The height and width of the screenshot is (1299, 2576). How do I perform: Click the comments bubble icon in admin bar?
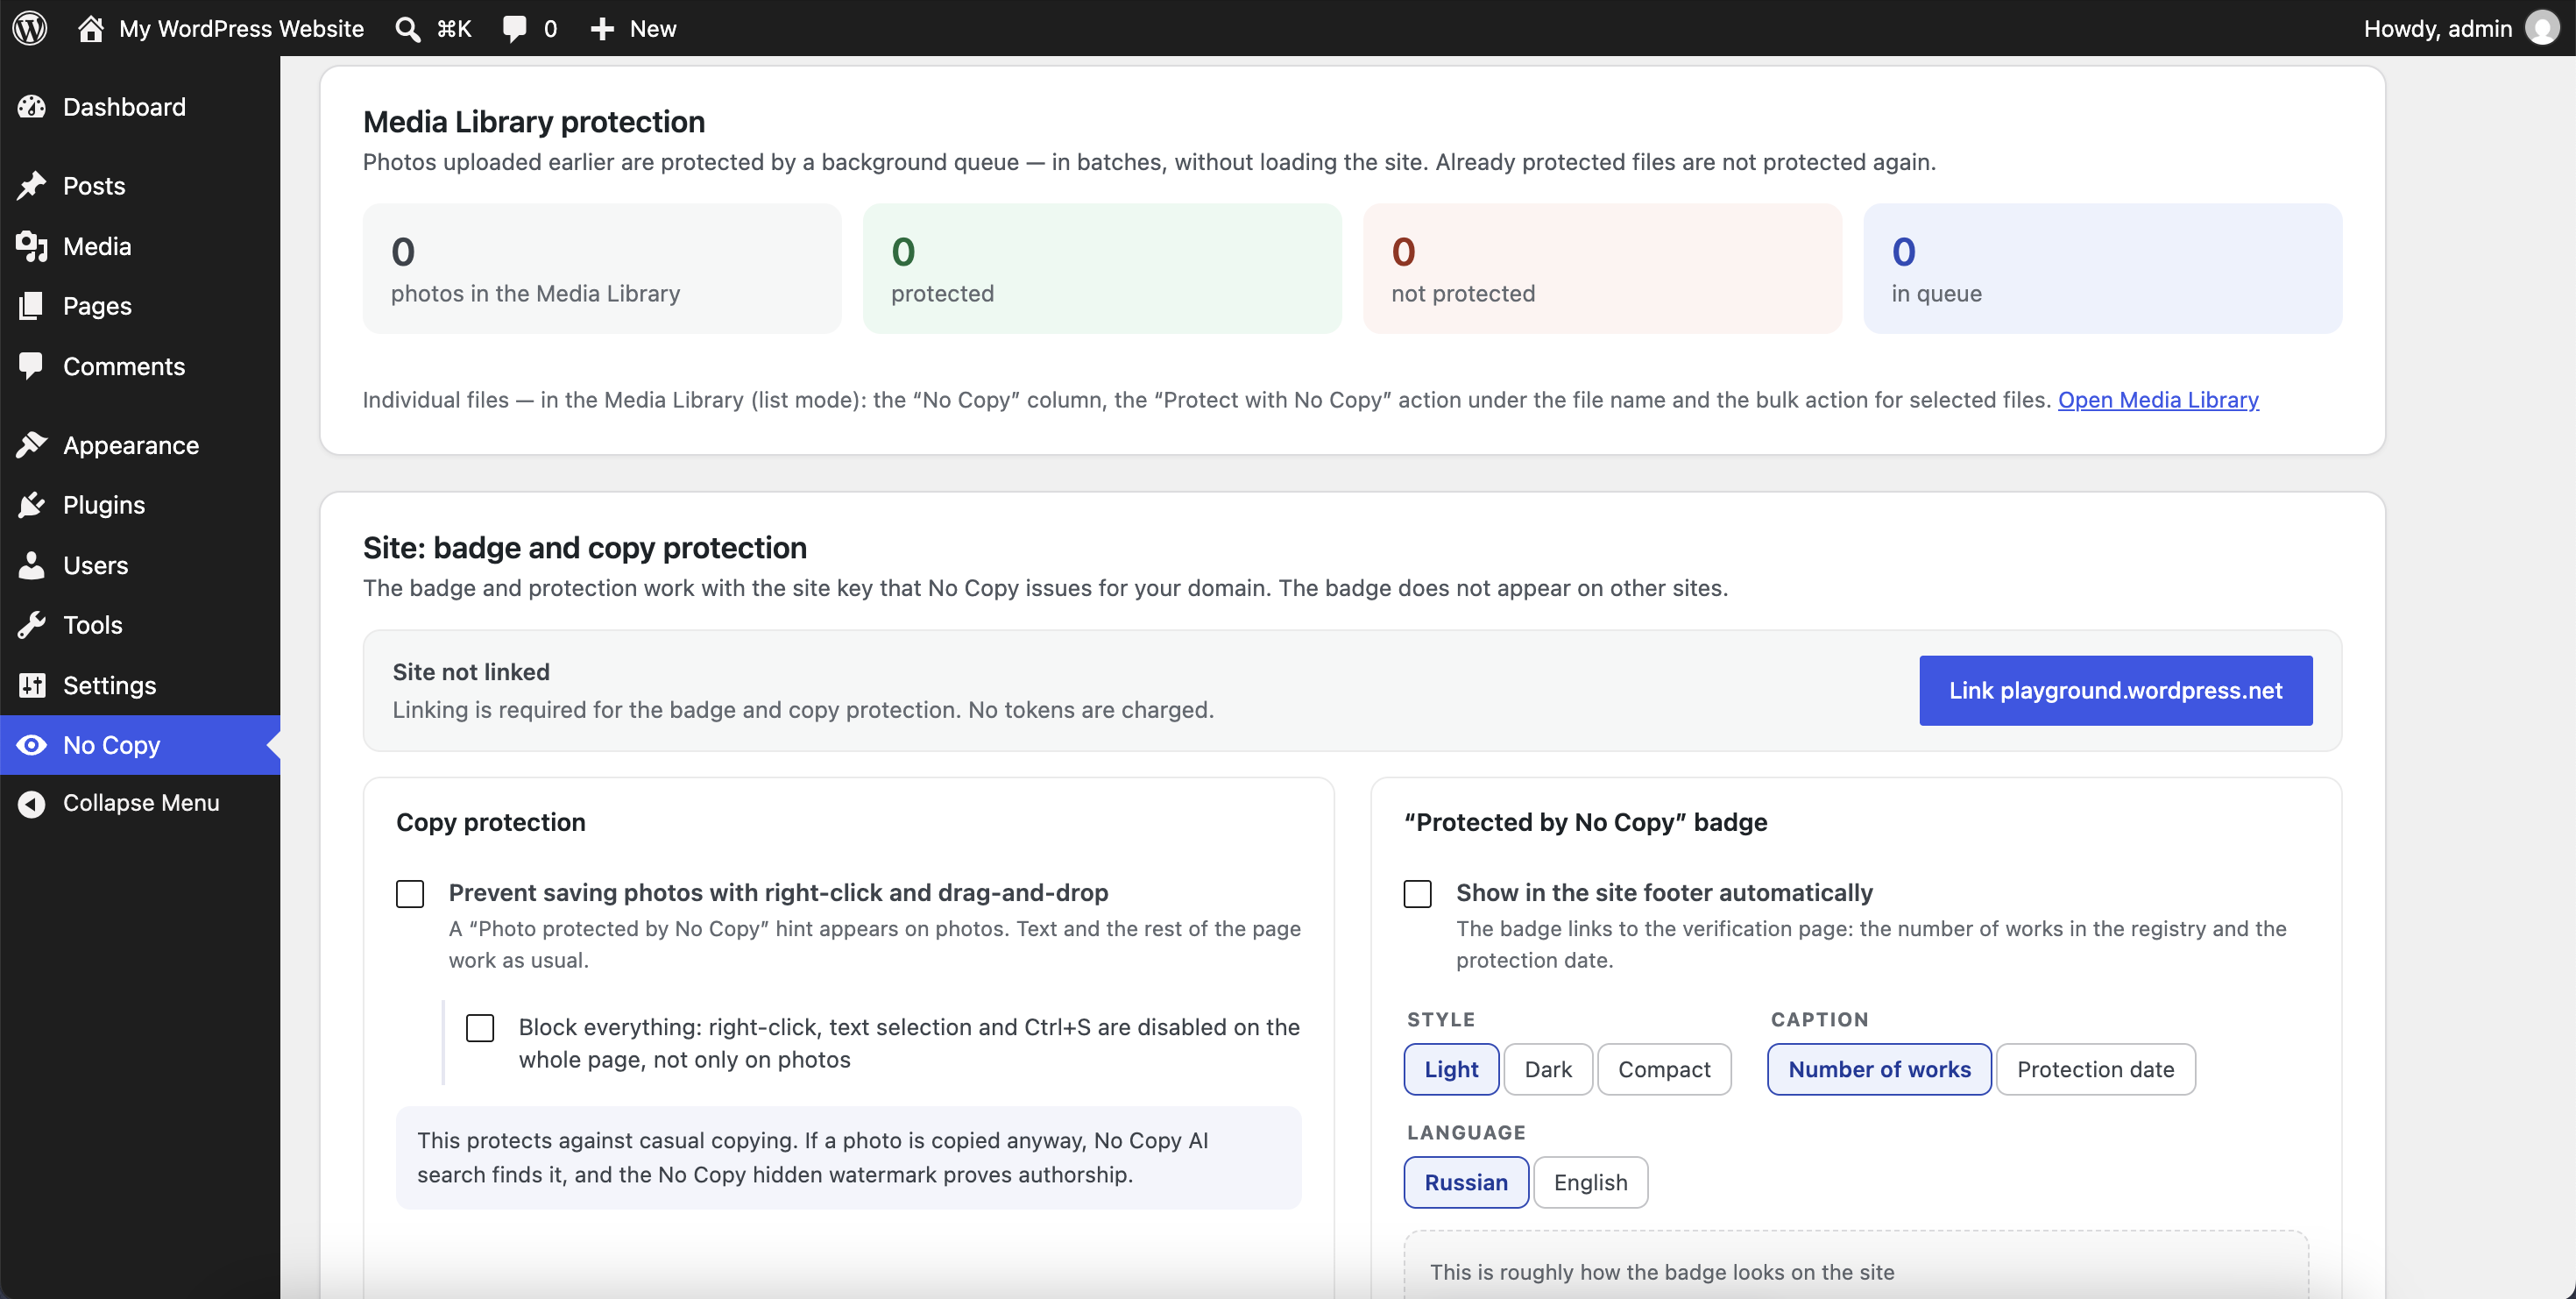515,28
